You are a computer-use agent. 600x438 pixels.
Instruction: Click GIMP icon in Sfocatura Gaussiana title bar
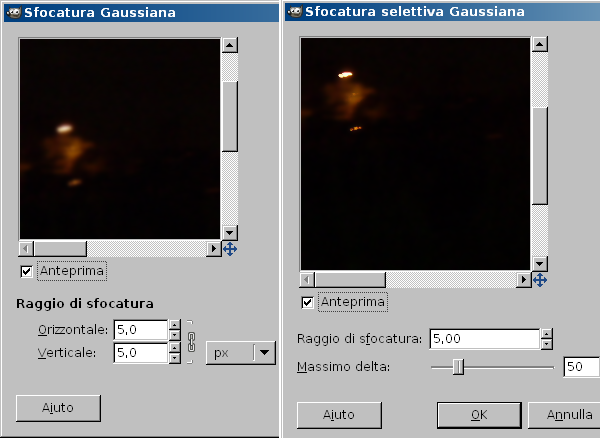coord(13,12)
